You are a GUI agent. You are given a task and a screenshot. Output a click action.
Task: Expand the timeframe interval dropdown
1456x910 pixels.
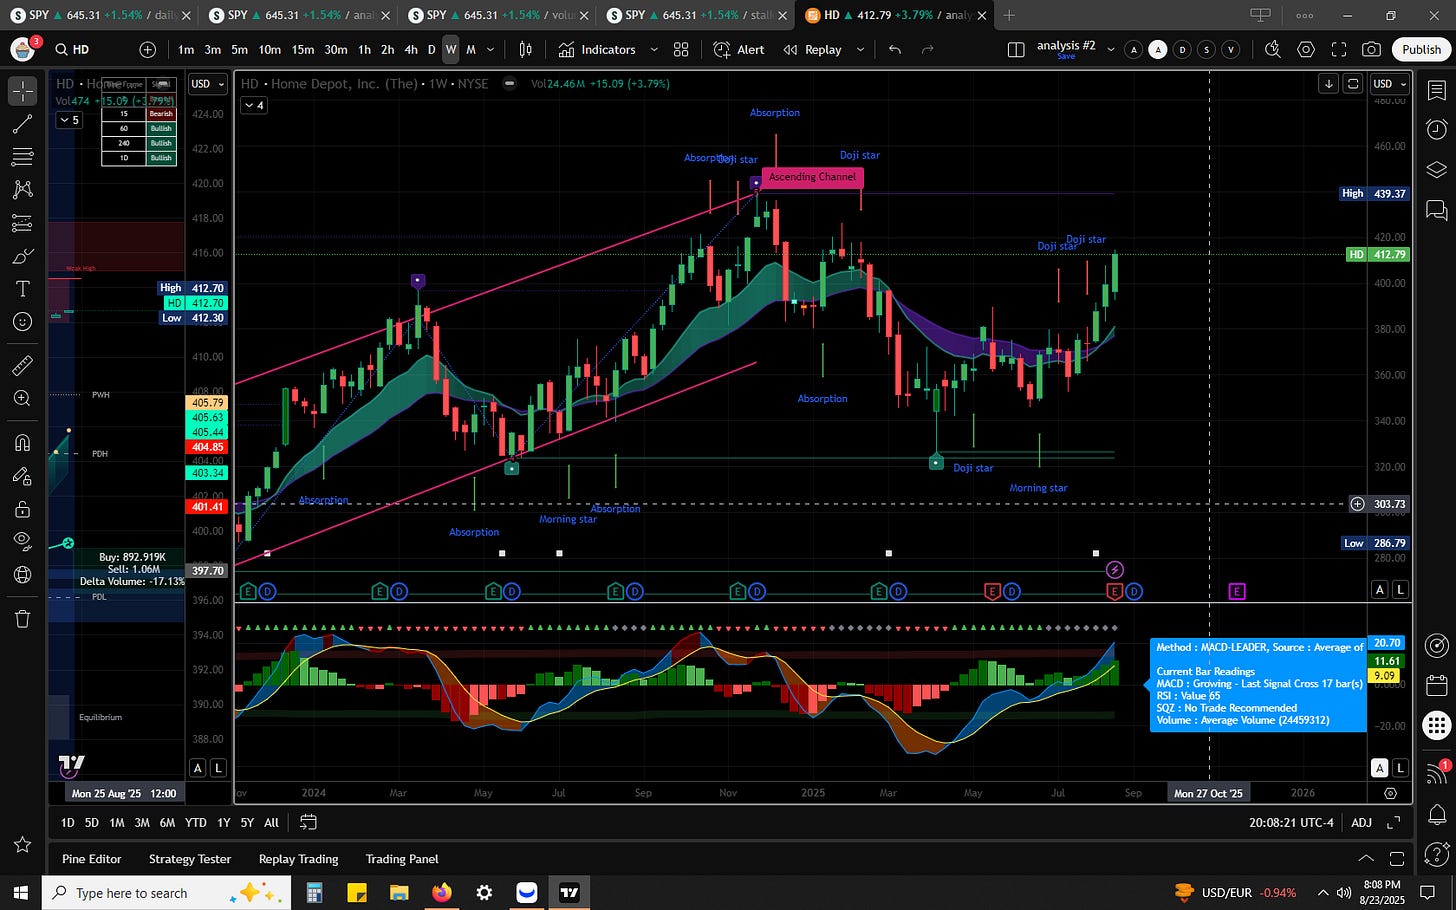point(490,49)
